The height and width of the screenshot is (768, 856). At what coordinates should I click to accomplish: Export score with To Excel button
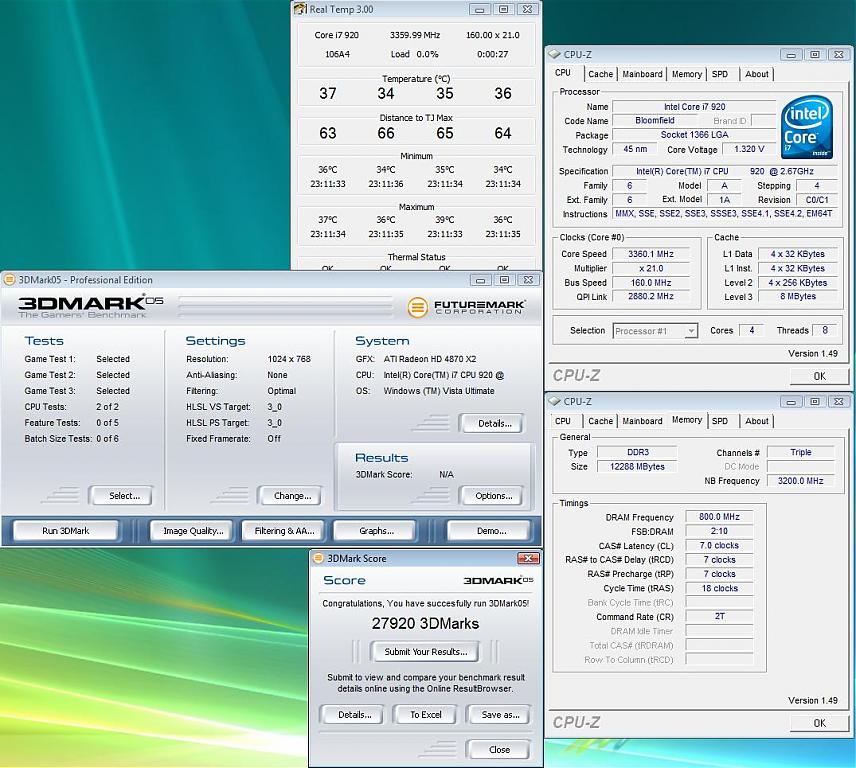[426, 715]
